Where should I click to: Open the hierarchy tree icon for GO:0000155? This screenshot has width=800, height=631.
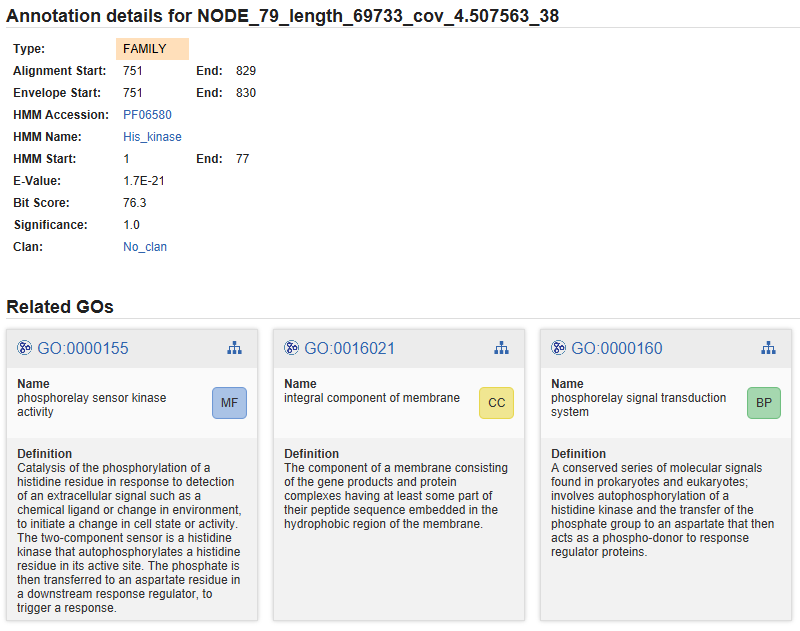click(x=235, y=348)
